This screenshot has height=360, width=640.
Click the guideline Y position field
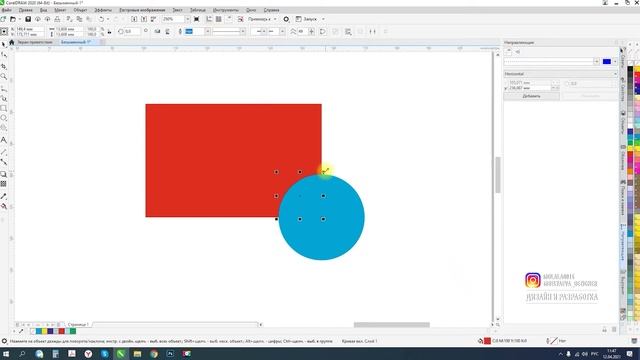[x=530, y=88]
